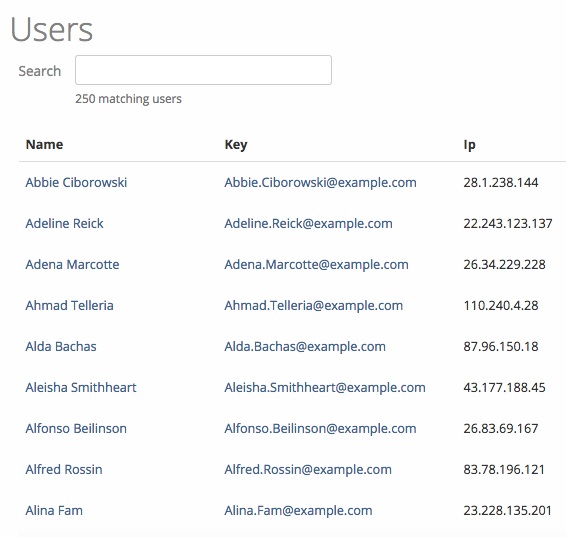This screenshot has height=537, width=566.
Task: Select the Alina.Fam@example.com key link
Action: pyautogui.click(x=298, y=510)
